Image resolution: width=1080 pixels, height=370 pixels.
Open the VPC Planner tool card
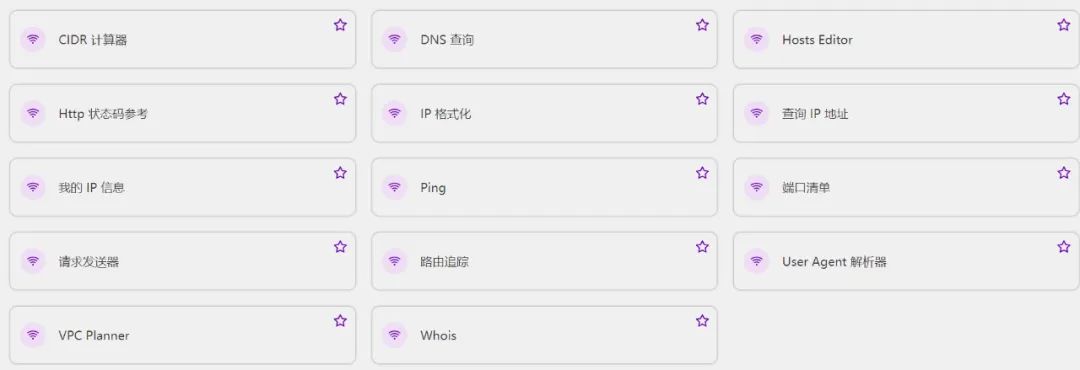click(183, 335)
